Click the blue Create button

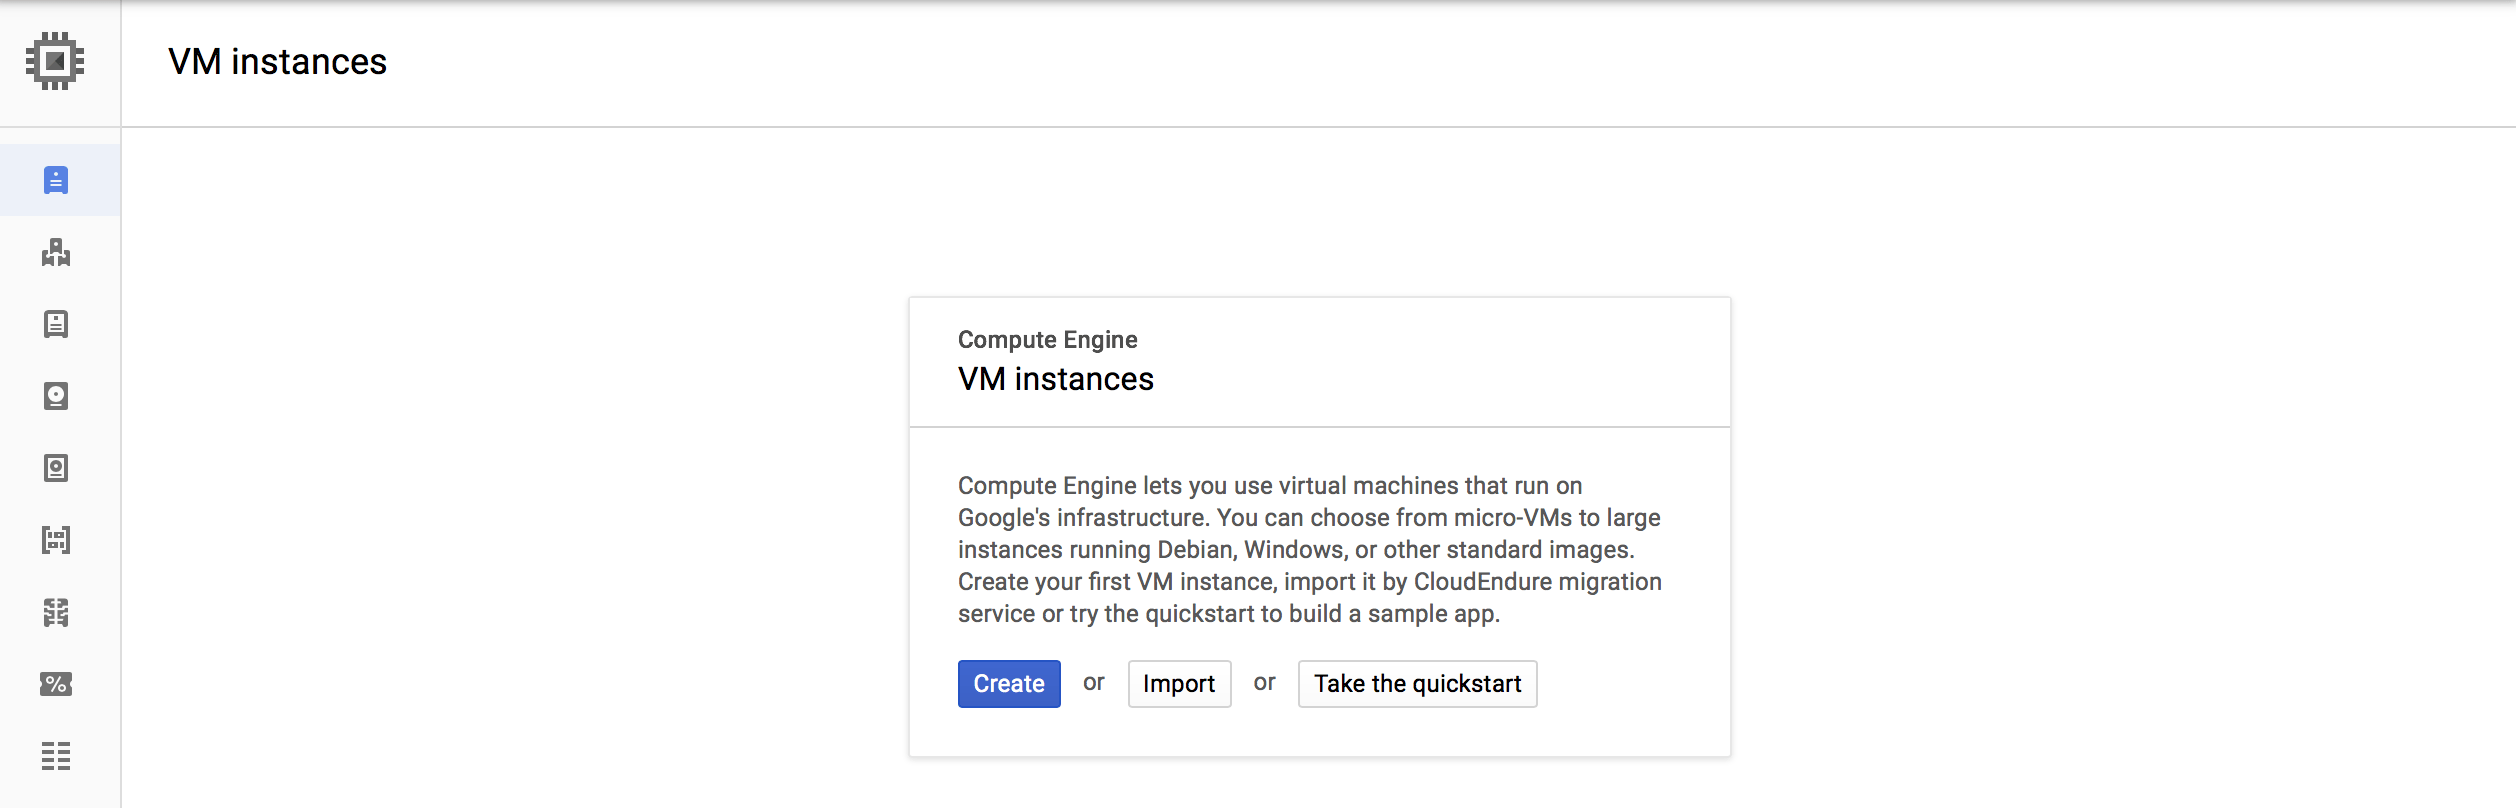click(x=1008, y=684)
